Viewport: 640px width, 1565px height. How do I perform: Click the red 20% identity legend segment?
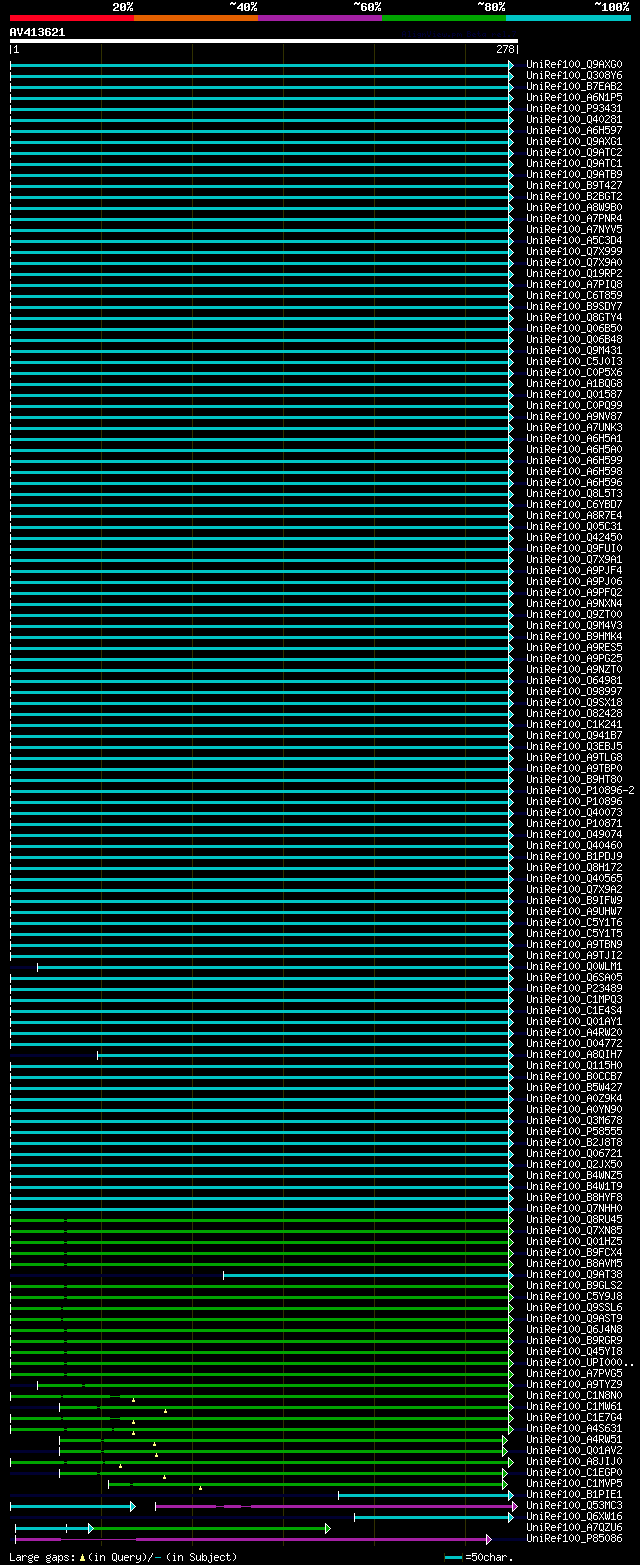[x=72, y=17]
